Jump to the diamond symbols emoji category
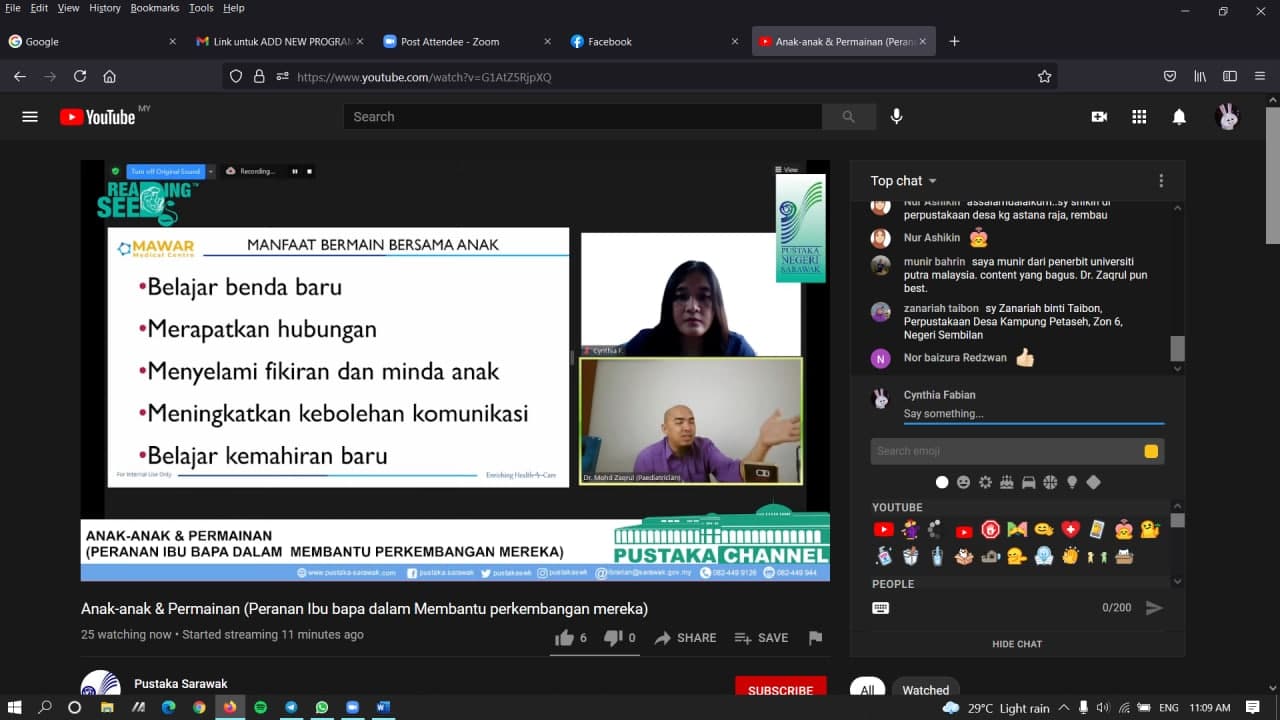The height and width of the screenshot is (720, 1280). point(1093,482)
